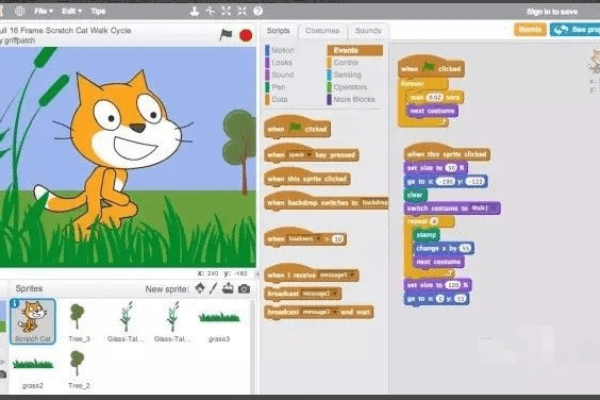
Task: Click the 'forever' block in script
Action: 412,83
